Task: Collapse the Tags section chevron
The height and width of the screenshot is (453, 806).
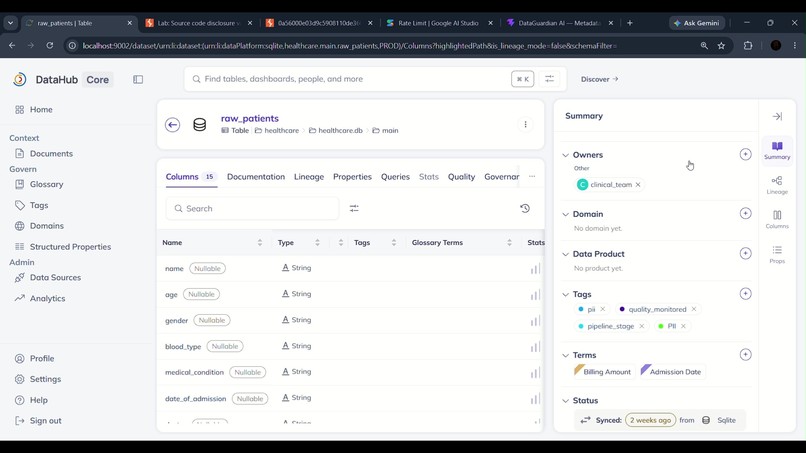Action: pos(565,294)
